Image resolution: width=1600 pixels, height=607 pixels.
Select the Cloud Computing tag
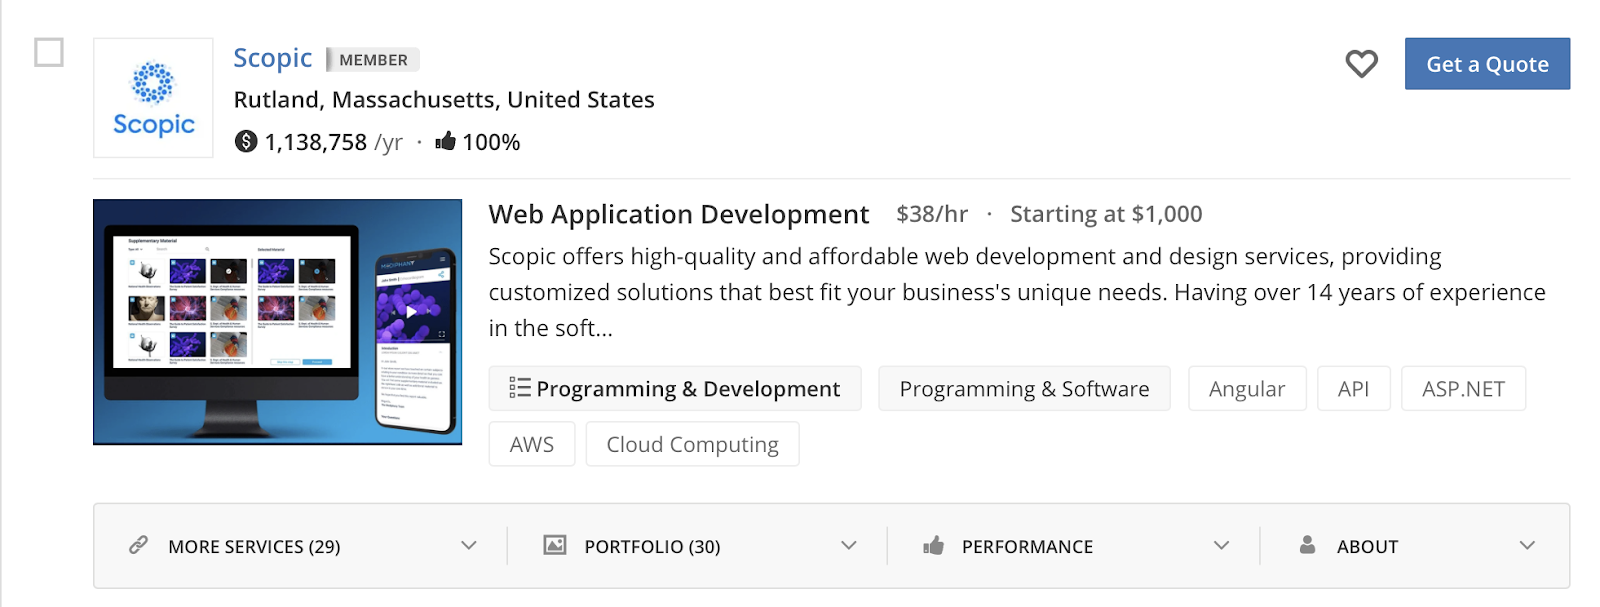coord(692,445)
